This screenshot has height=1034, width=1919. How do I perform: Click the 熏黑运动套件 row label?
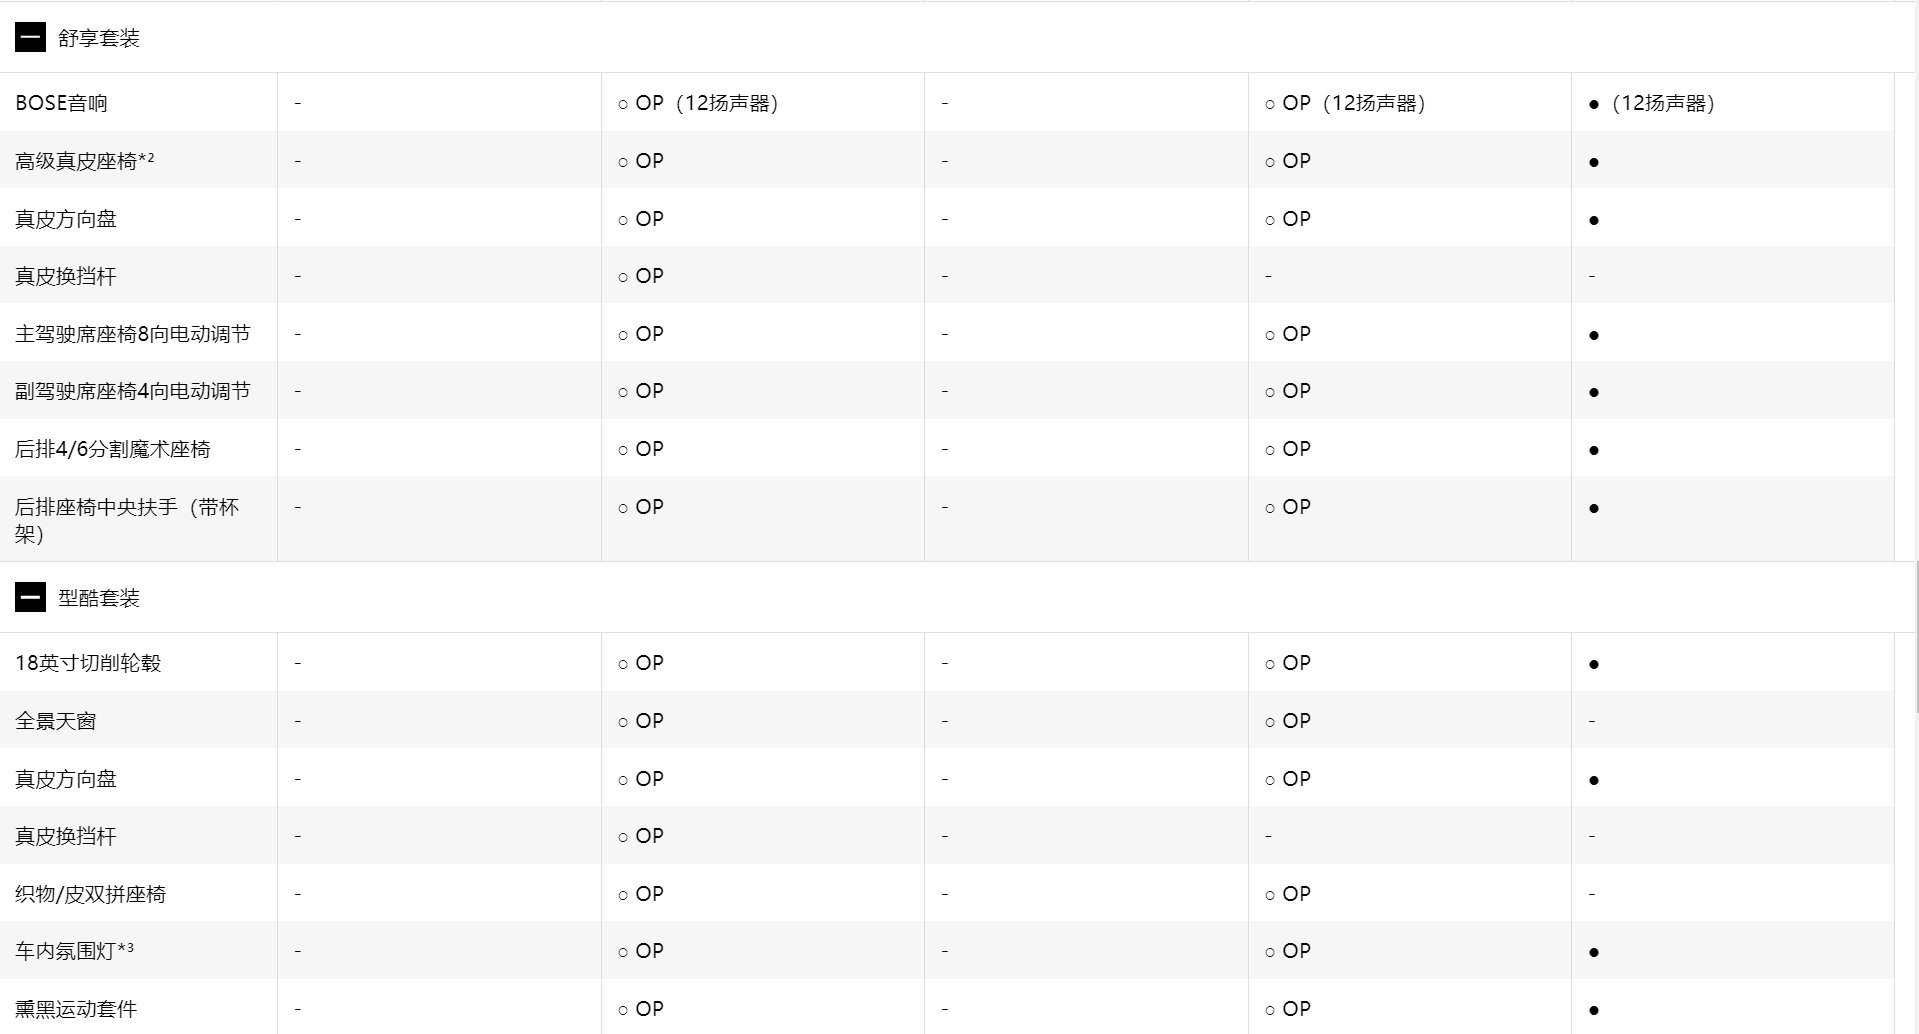click(76, 1009)
